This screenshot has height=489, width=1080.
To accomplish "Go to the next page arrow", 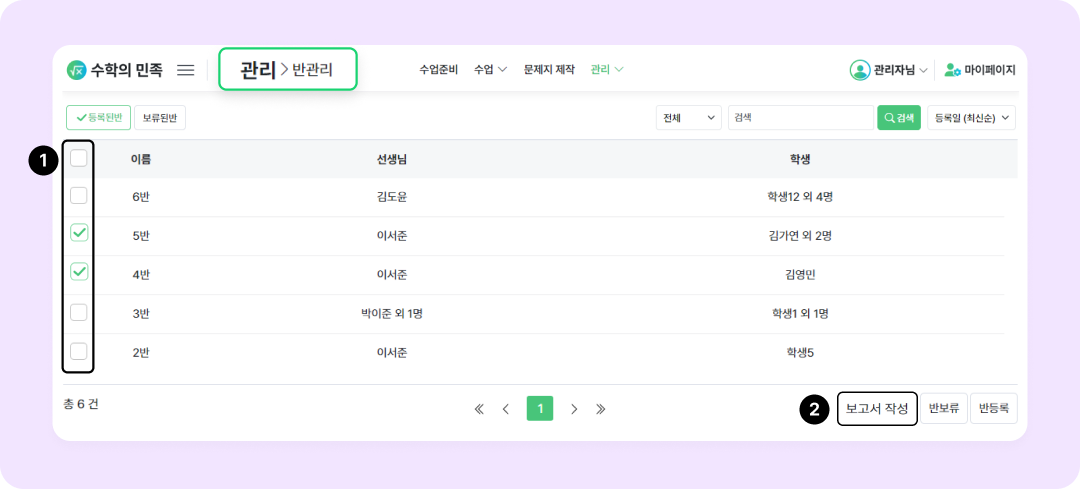I will click(x=574, y=409).
